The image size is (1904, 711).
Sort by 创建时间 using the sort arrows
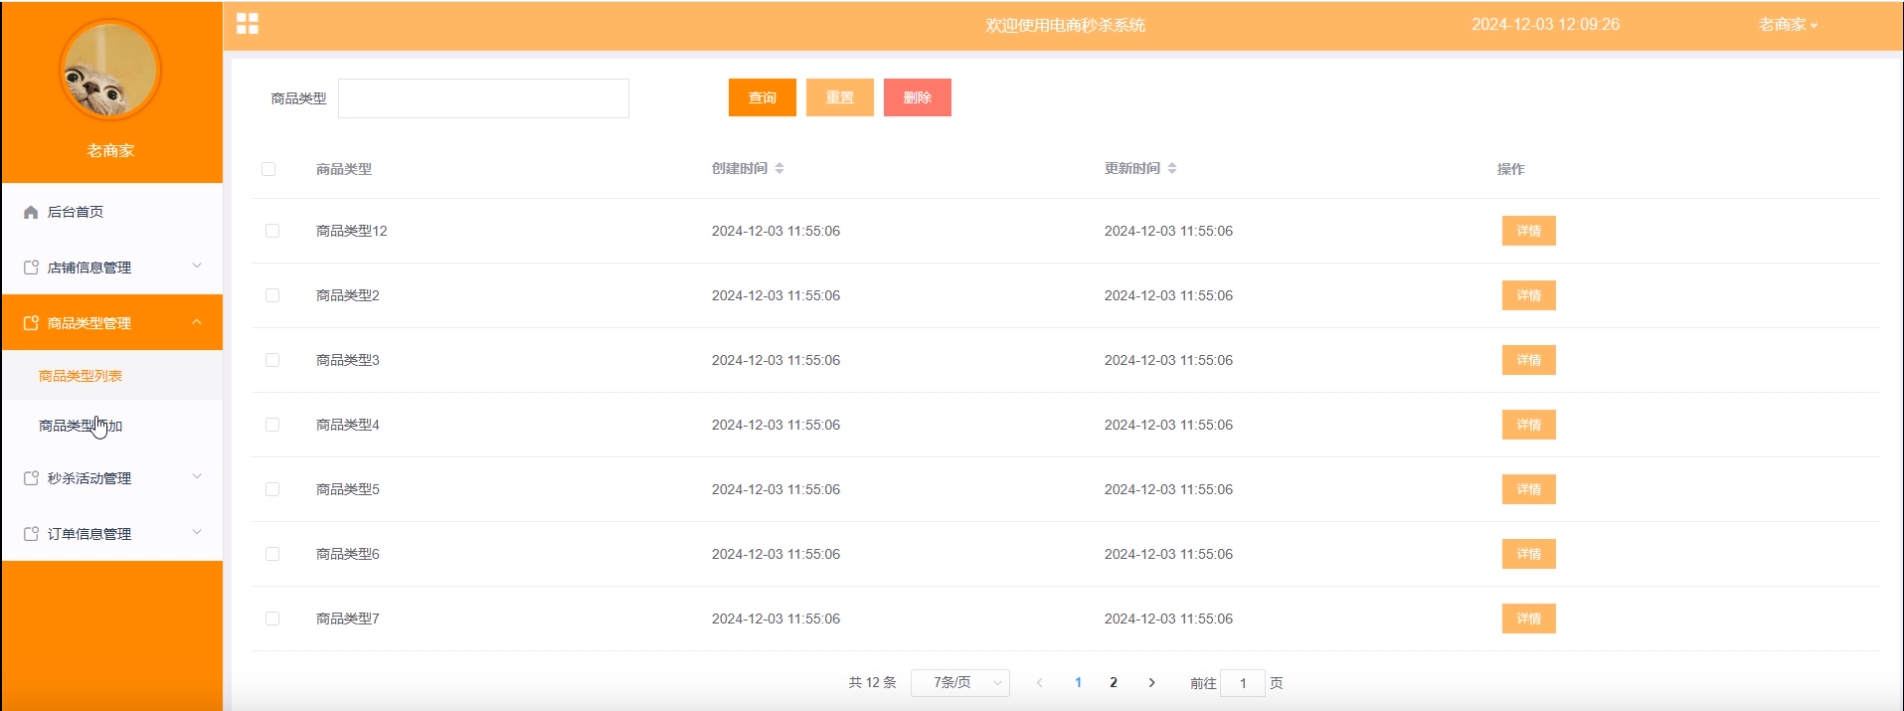(x=779, y=168)
